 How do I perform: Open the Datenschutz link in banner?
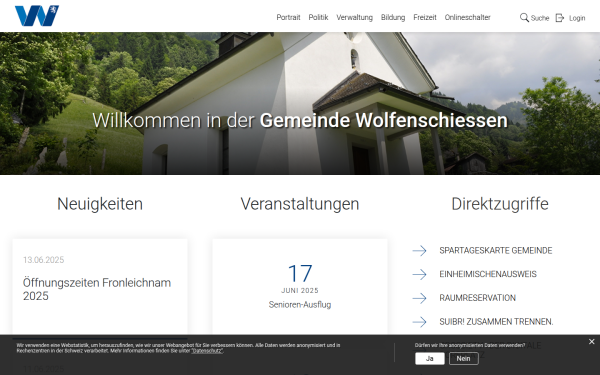point(207,351)
